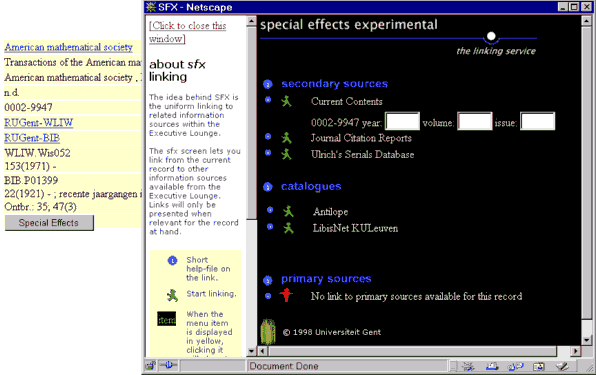Click the connection status icon in status bar
The image size is (596, 375).
168,366
